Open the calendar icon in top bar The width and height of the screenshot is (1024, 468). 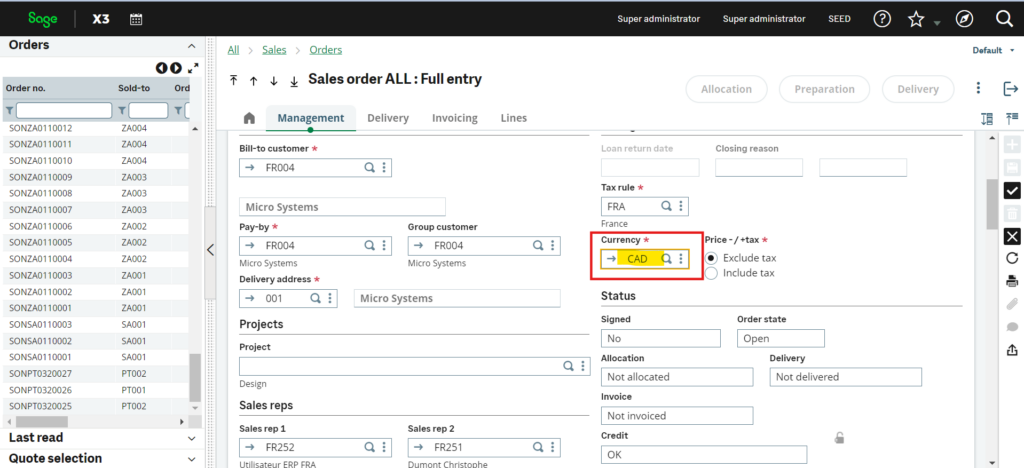point(136,19)
